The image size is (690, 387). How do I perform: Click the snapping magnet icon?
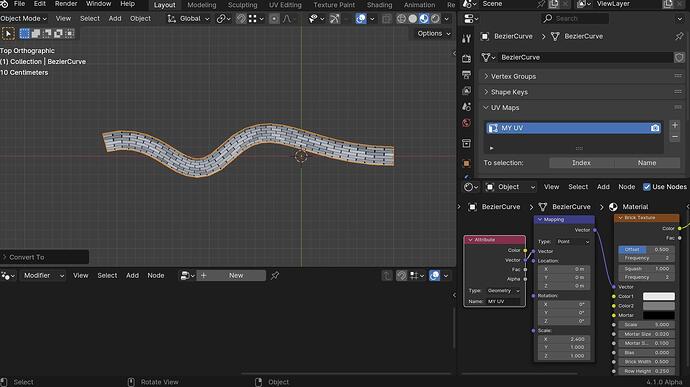(241, 18)
